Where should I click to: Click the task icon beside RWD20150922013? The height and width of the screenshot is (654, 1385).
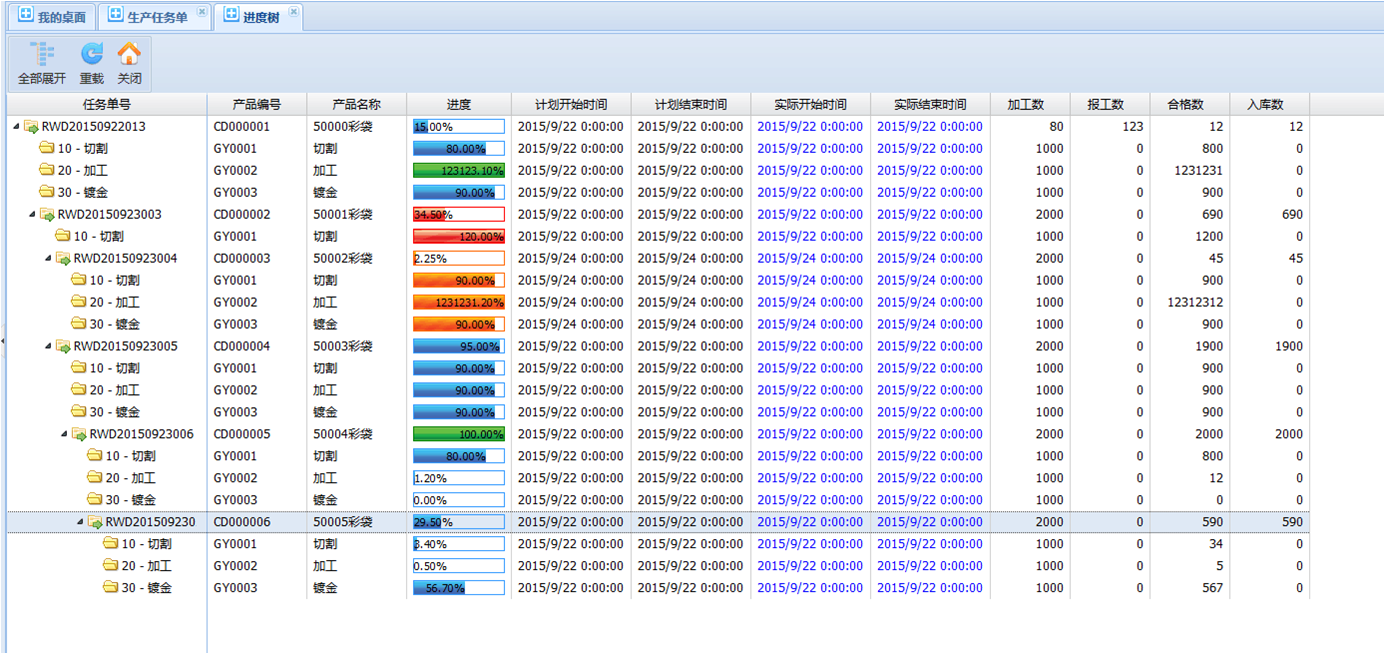(31, 127)
